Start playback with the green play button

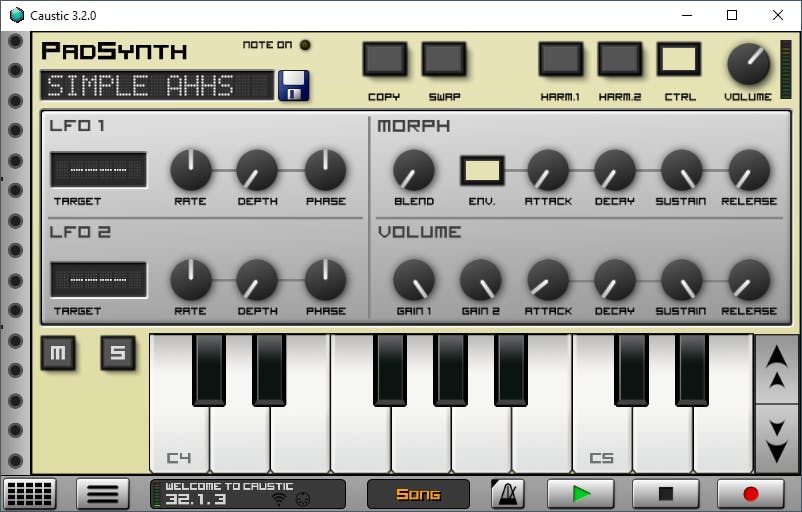click(x=581, y=494)
